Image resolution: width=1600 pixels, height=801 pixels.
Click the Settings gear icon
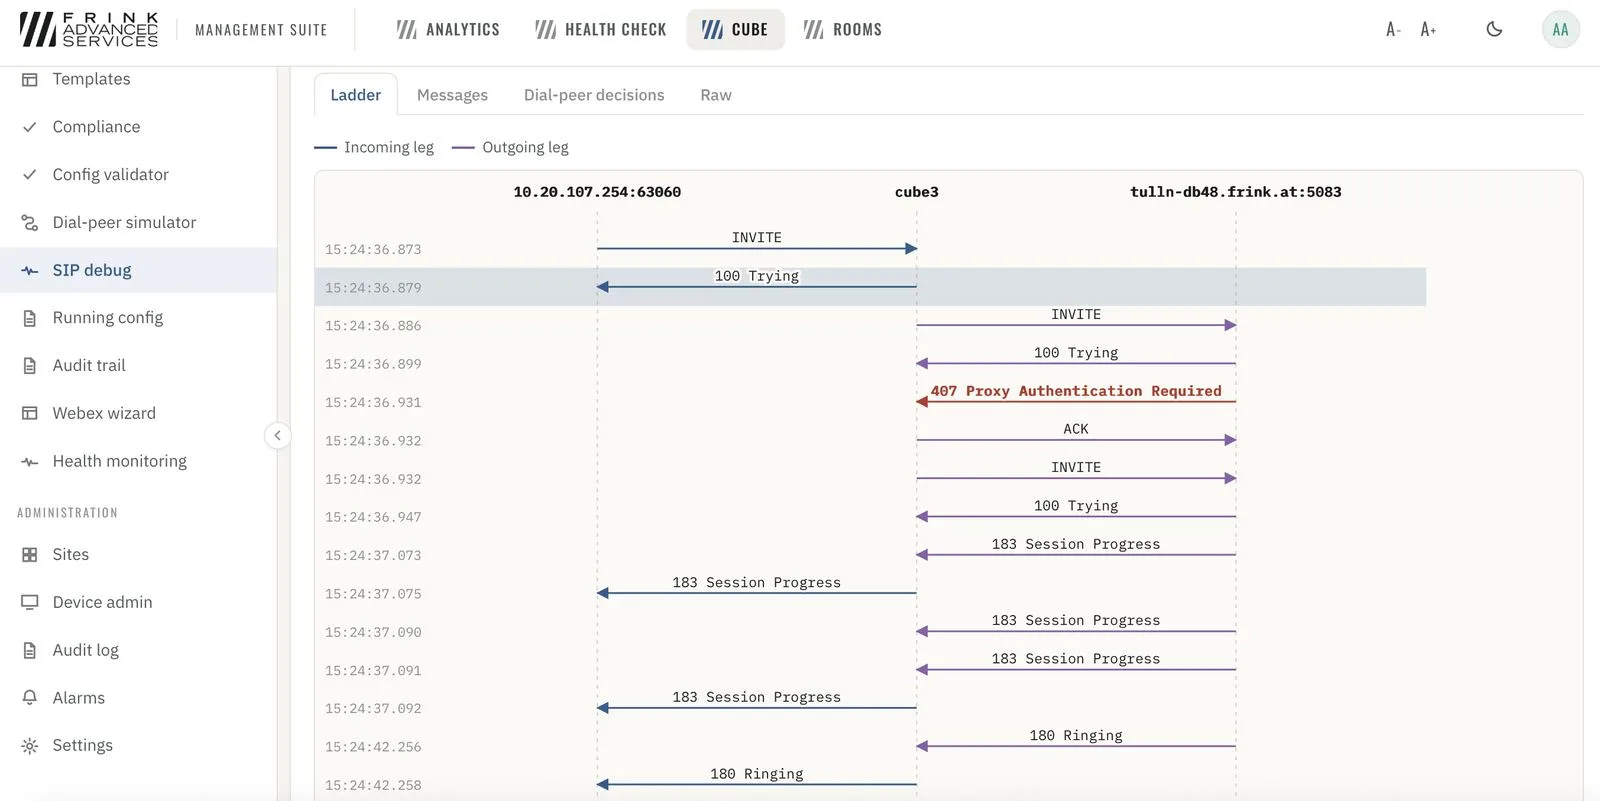pos(30,746)
